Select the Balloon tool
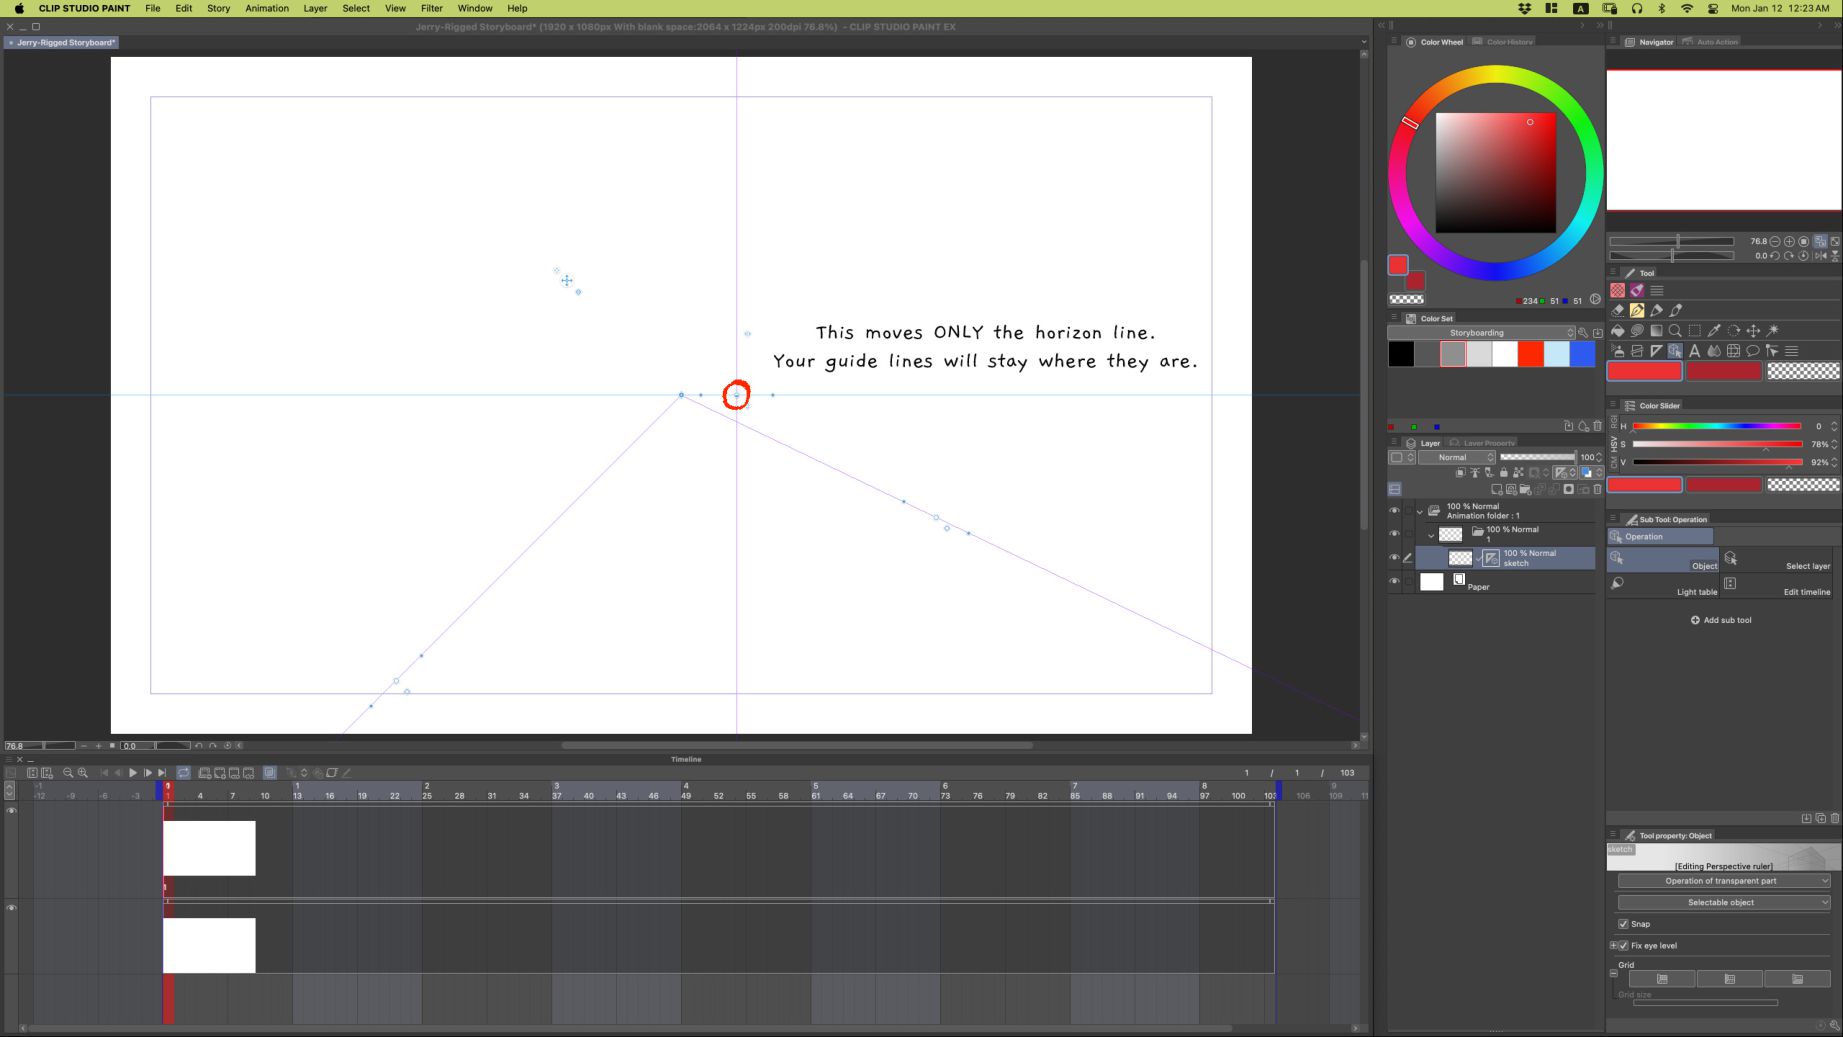Image resolution: width=1843 pixels, height=1037 pixels. coord(1753,351)
